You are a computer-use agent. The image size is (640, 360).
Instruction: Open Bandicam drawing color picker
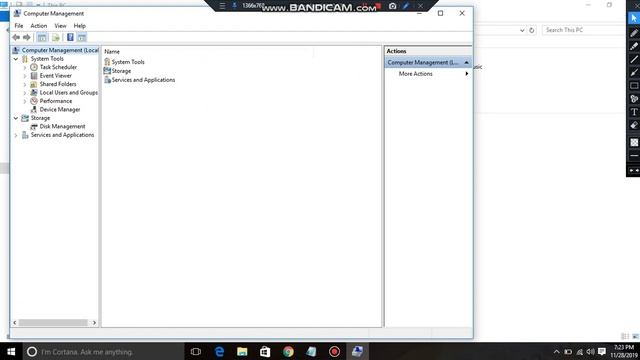click(x=634, y=142)
